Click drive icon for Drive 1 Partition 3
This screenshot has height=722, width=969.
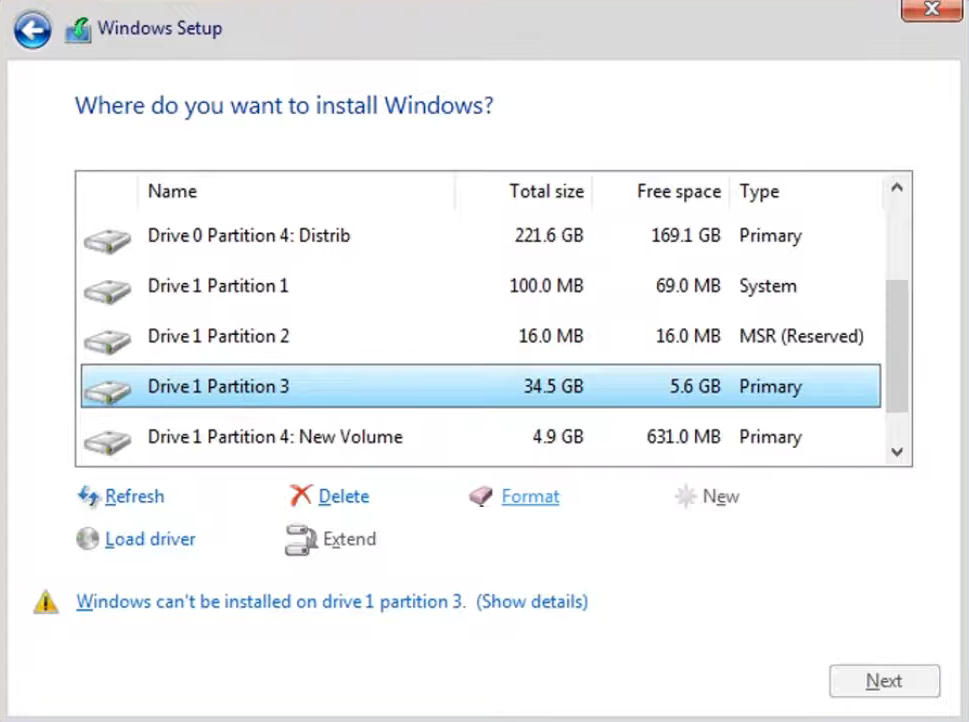coord(107,392)
